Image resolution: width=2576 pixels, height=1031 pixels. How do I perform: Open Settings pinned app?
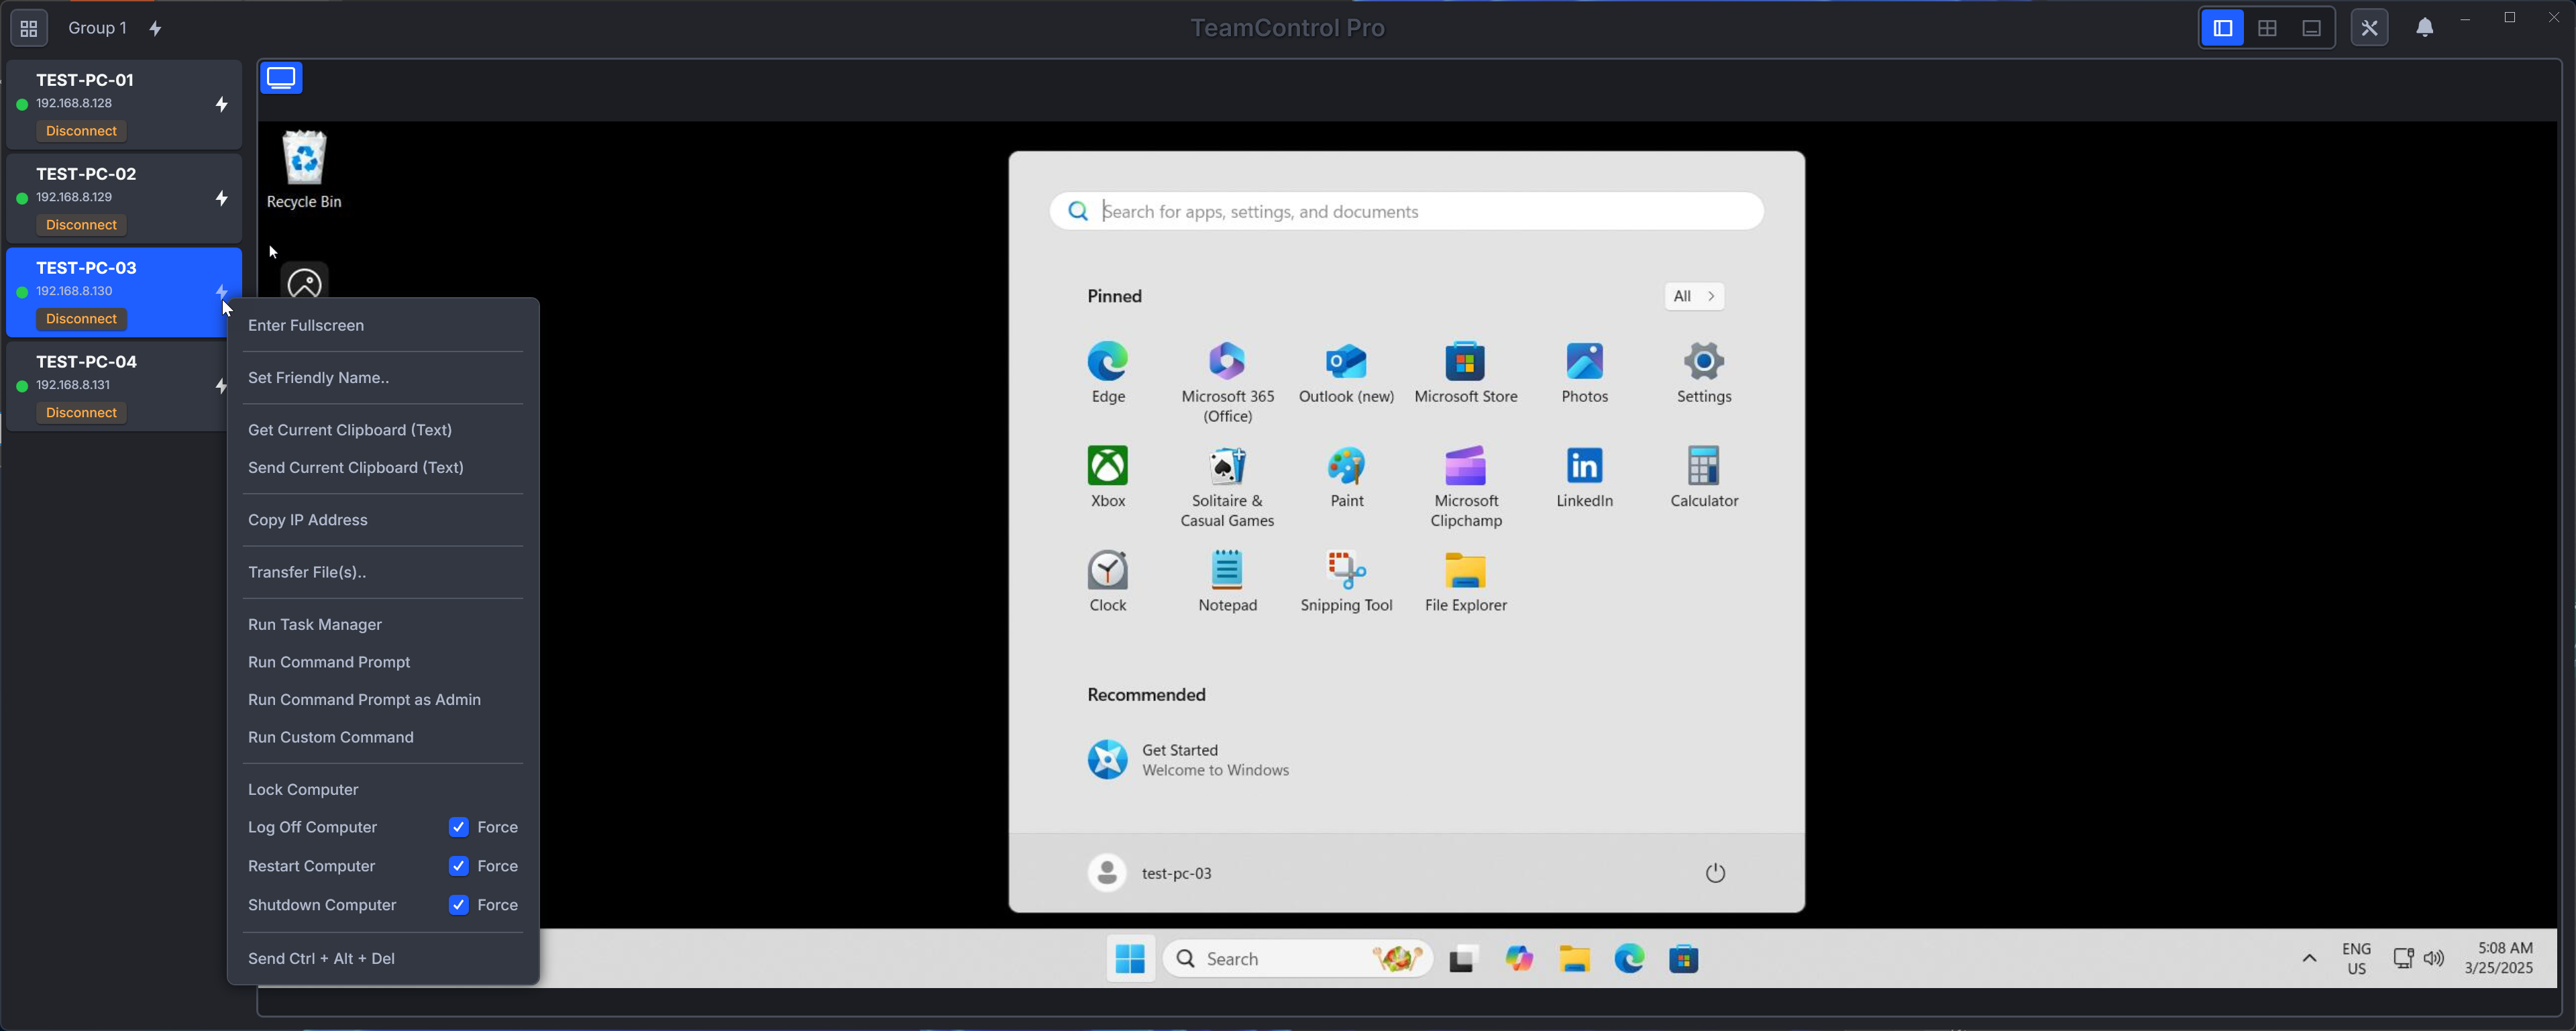click(x=1704, y=373)
